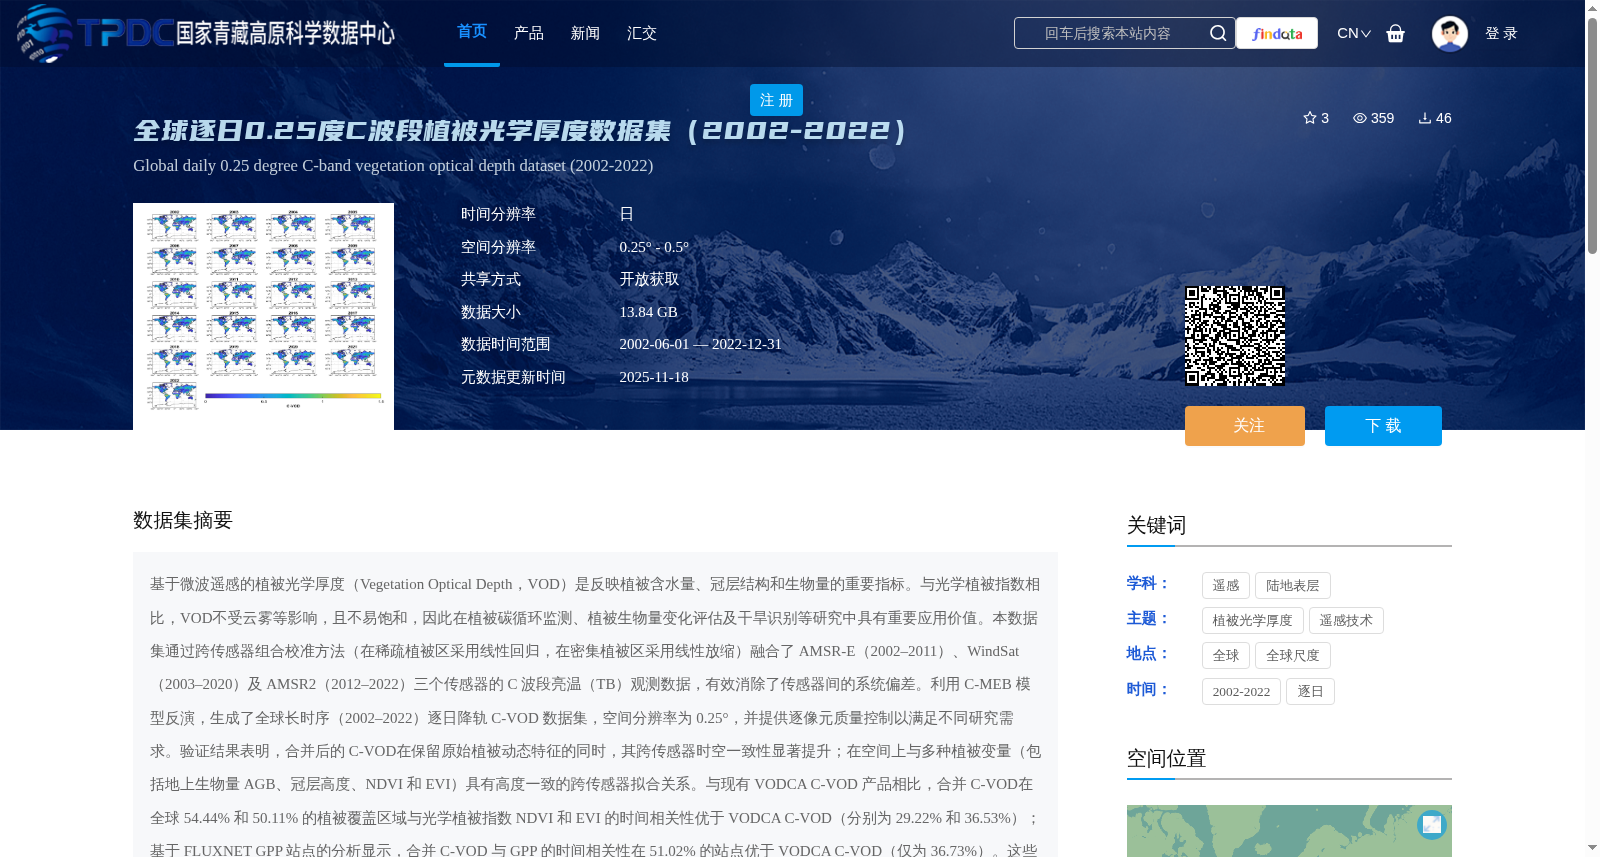Click the English dataset title text

[x=393, y=166]
